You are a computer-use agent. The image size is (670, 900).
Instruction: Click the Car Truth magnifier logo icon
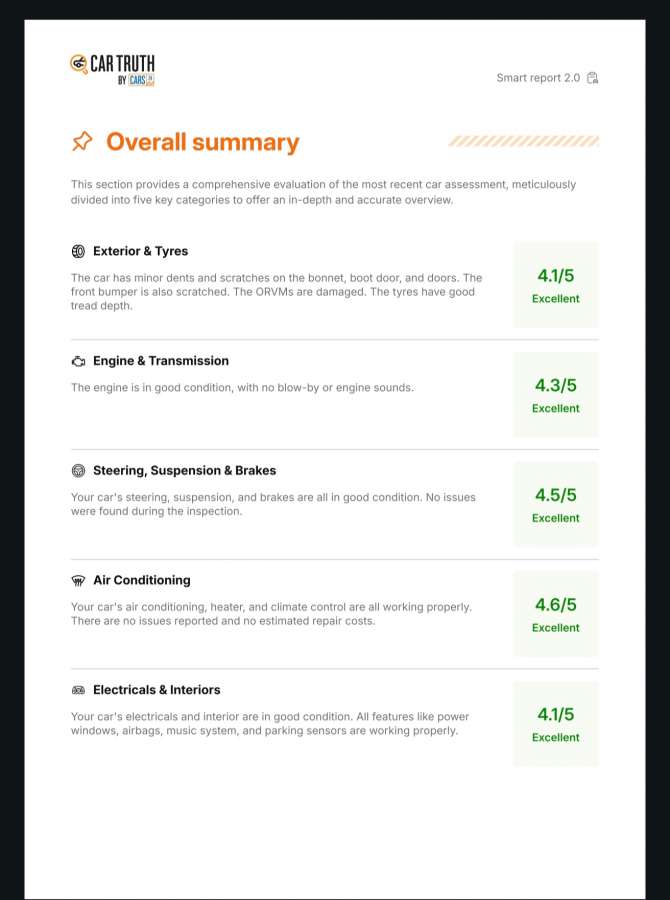tap(79, 64)
